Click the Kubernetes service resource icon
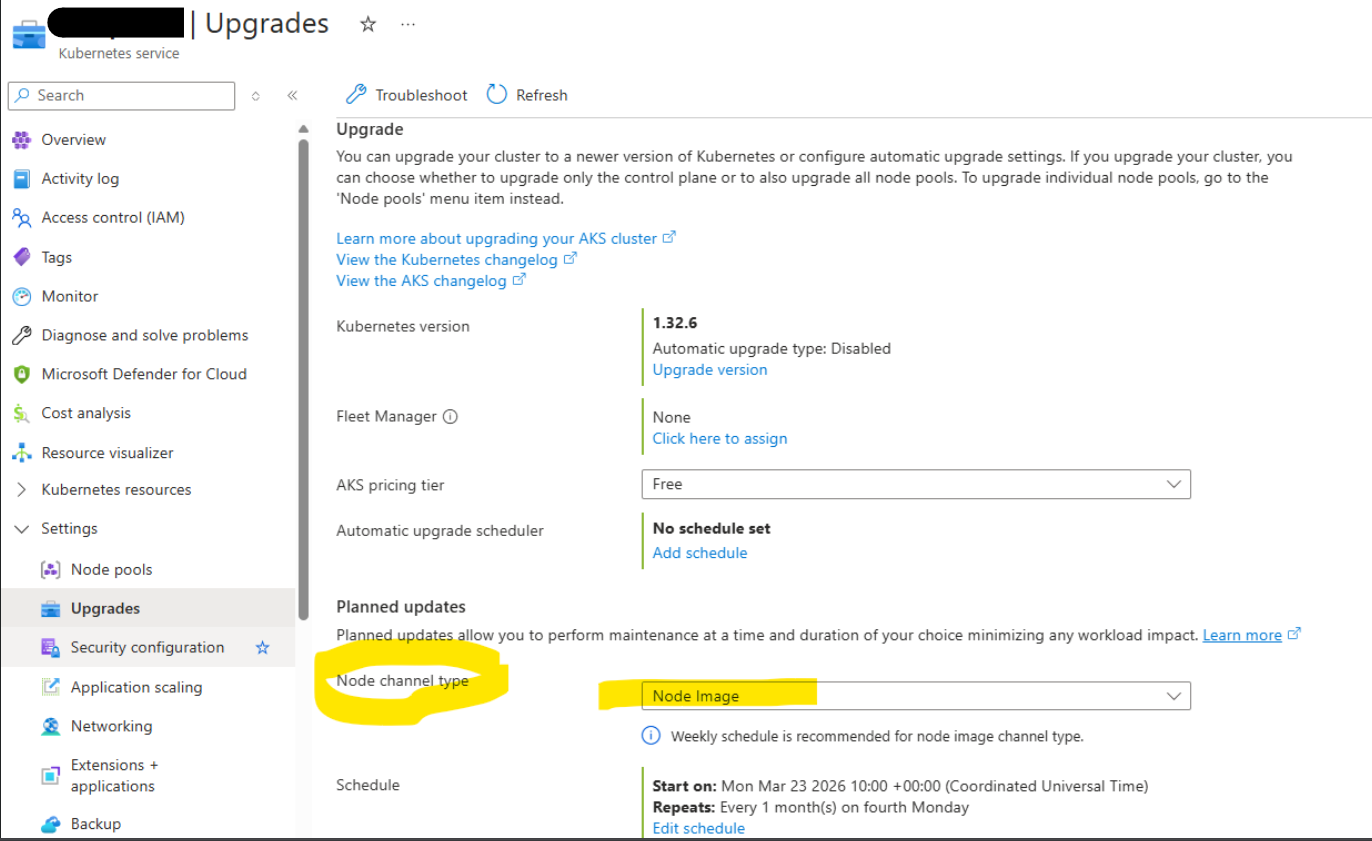The image size is (1372, 841). [x=28, y=34]
